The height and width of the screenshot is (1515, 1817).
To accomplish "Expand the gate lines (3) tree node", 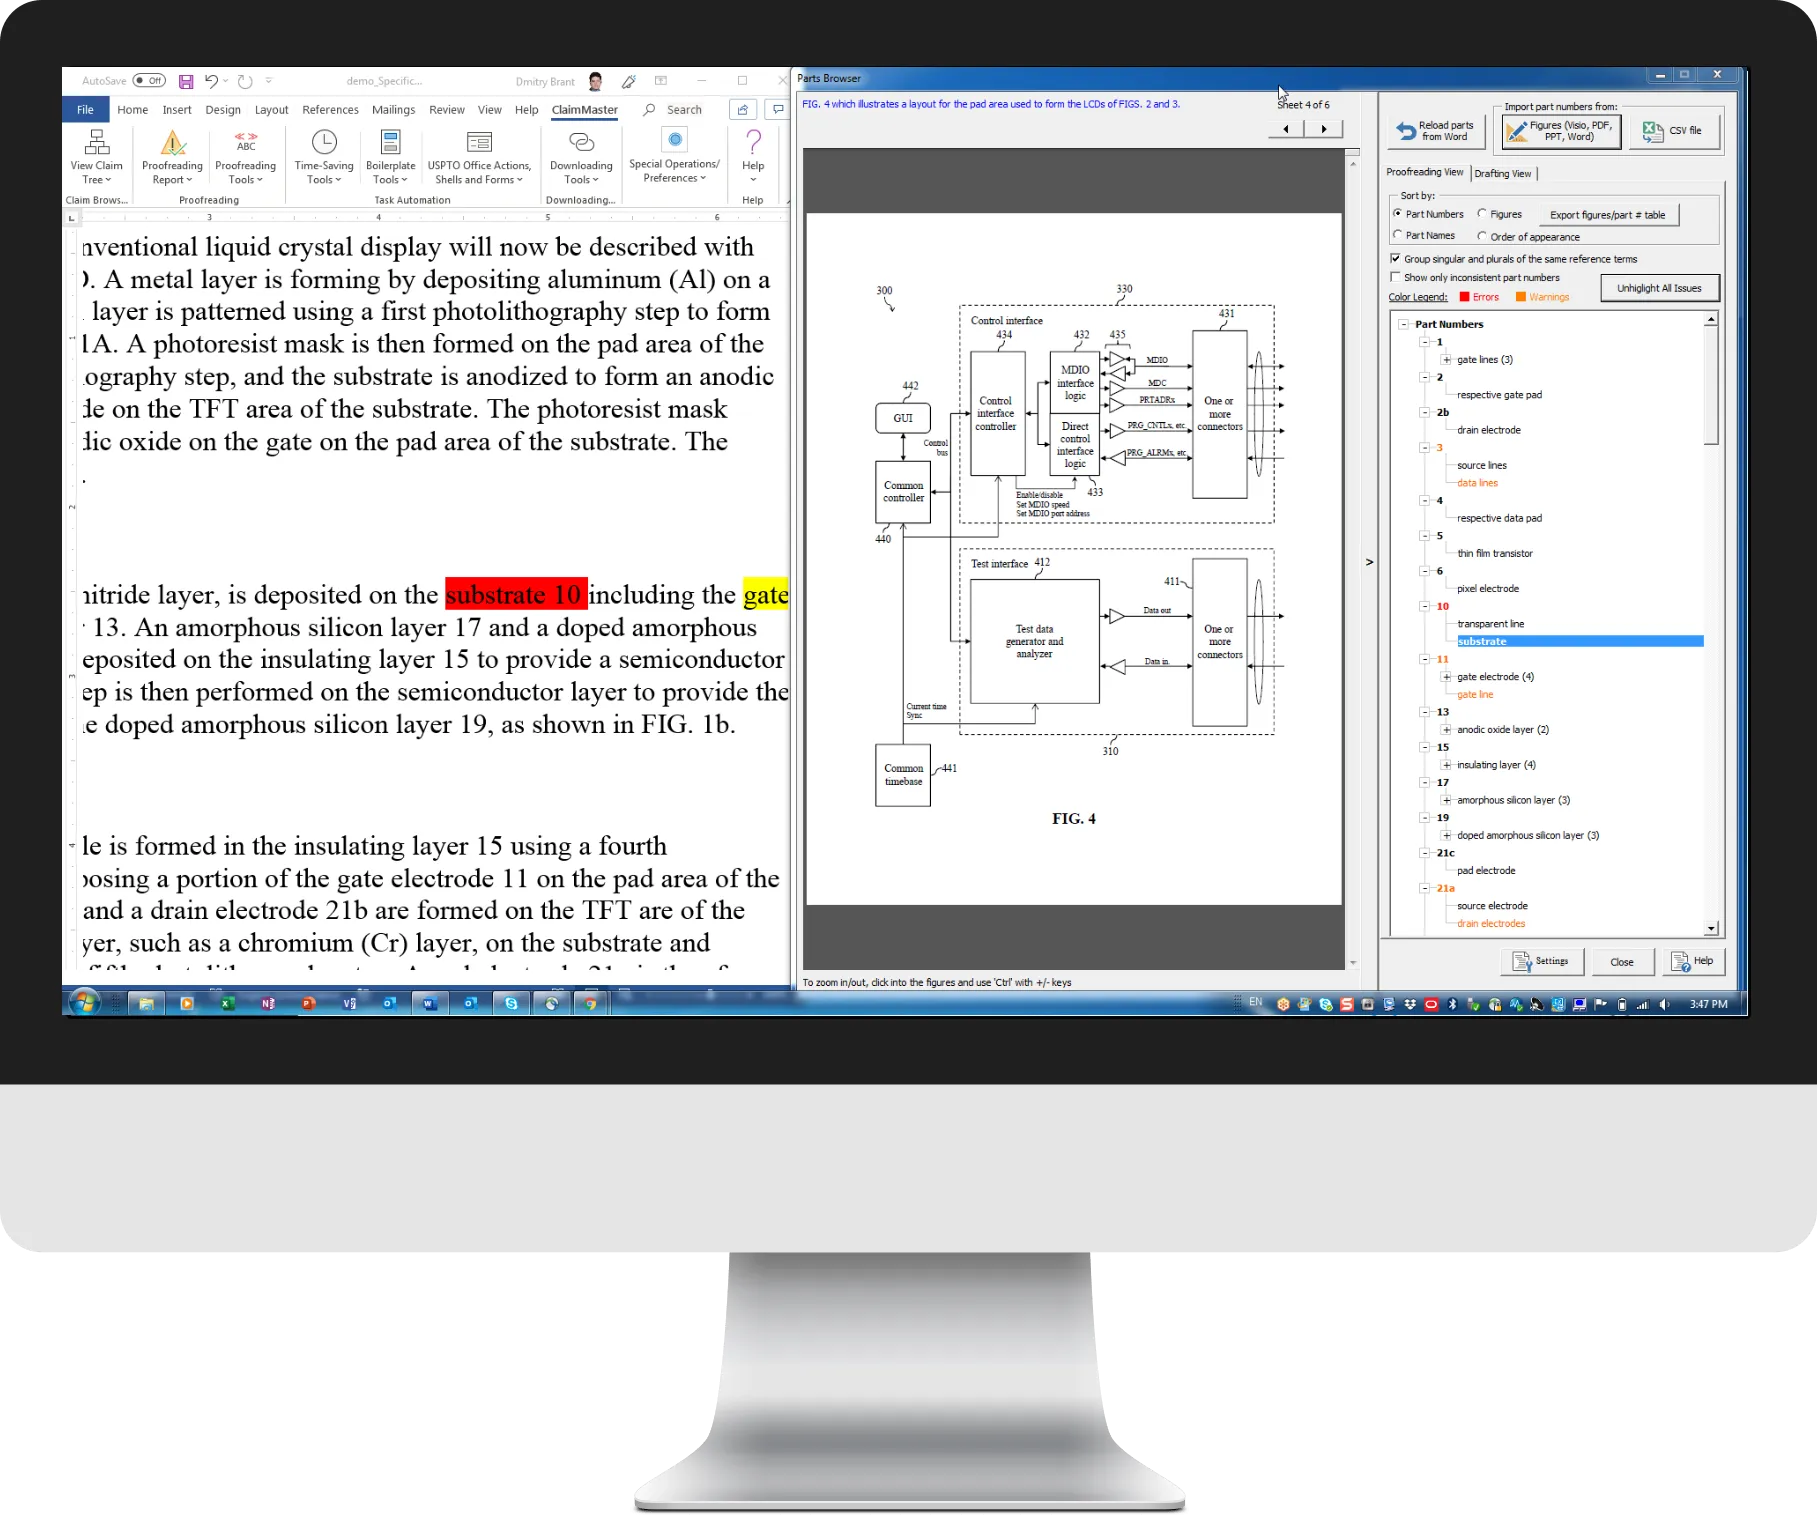I will 1446,359.
